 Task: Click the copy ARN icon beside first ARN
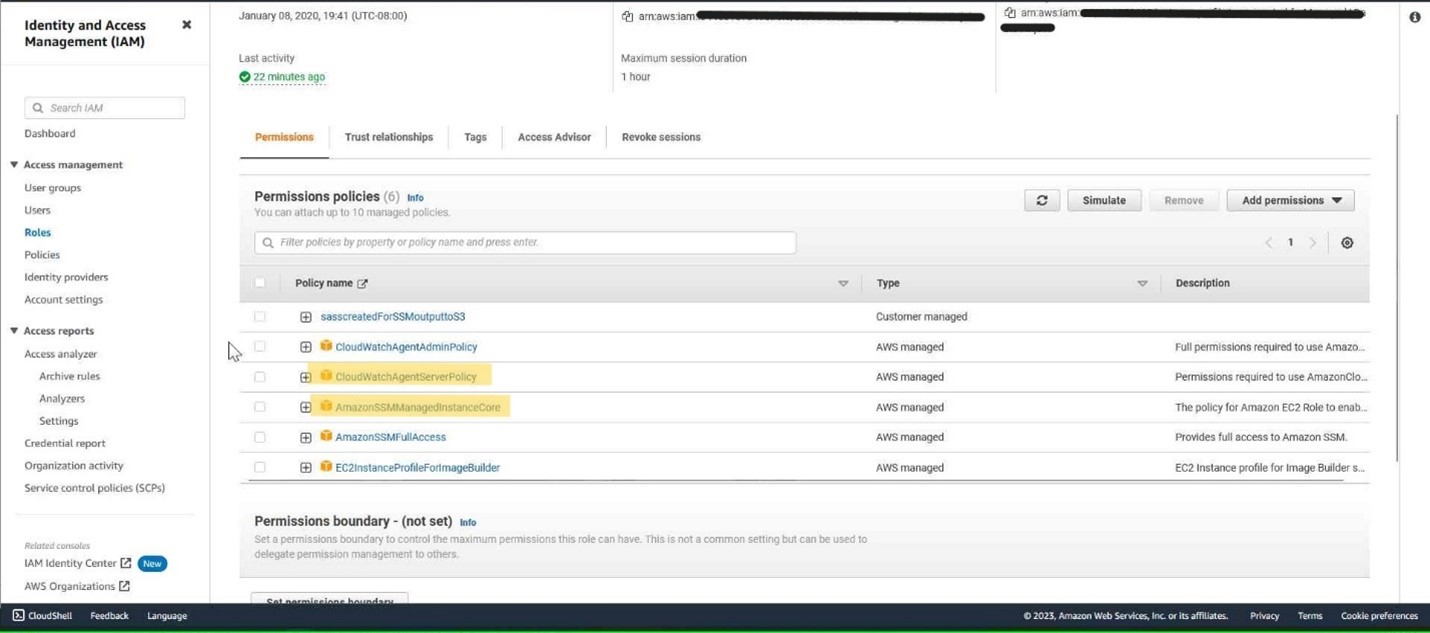point(627,17)
